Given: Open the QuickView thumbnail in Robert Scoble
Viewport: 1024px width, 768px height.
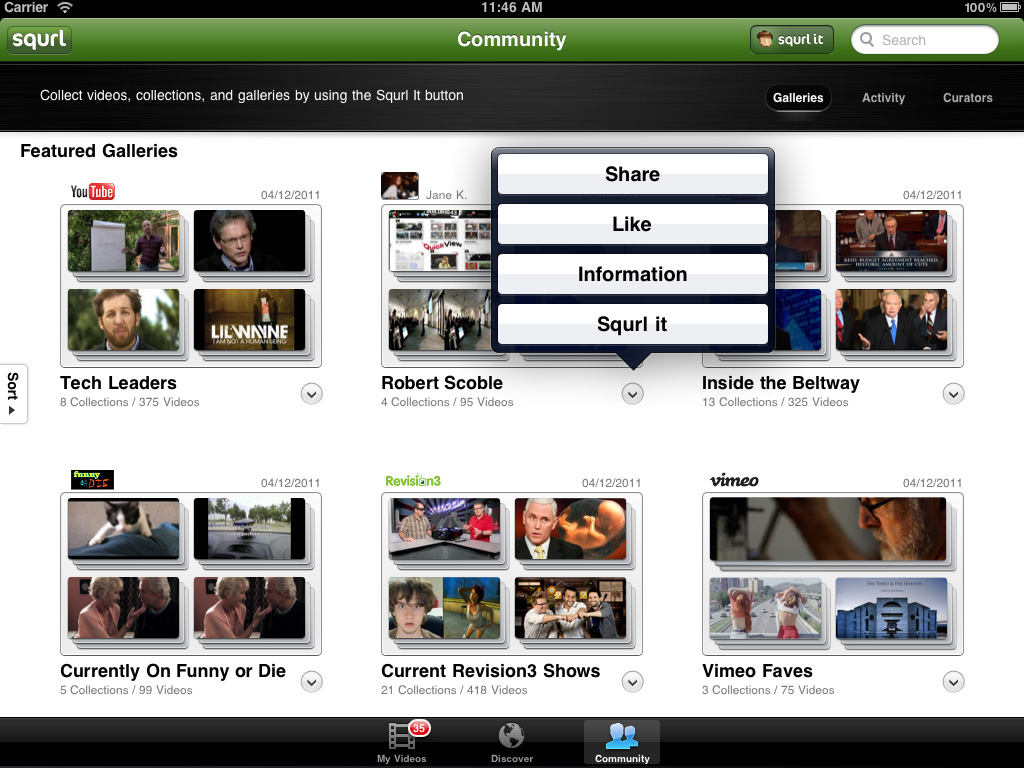Looking at the screenshot, I should coord(440,240).
